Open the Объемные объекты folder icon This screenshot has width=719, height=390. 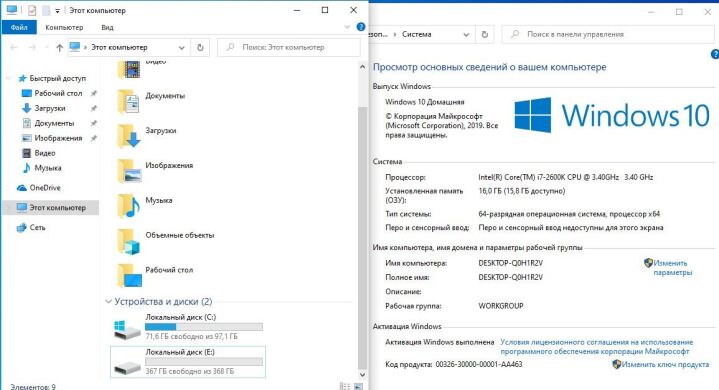(128, 241)
